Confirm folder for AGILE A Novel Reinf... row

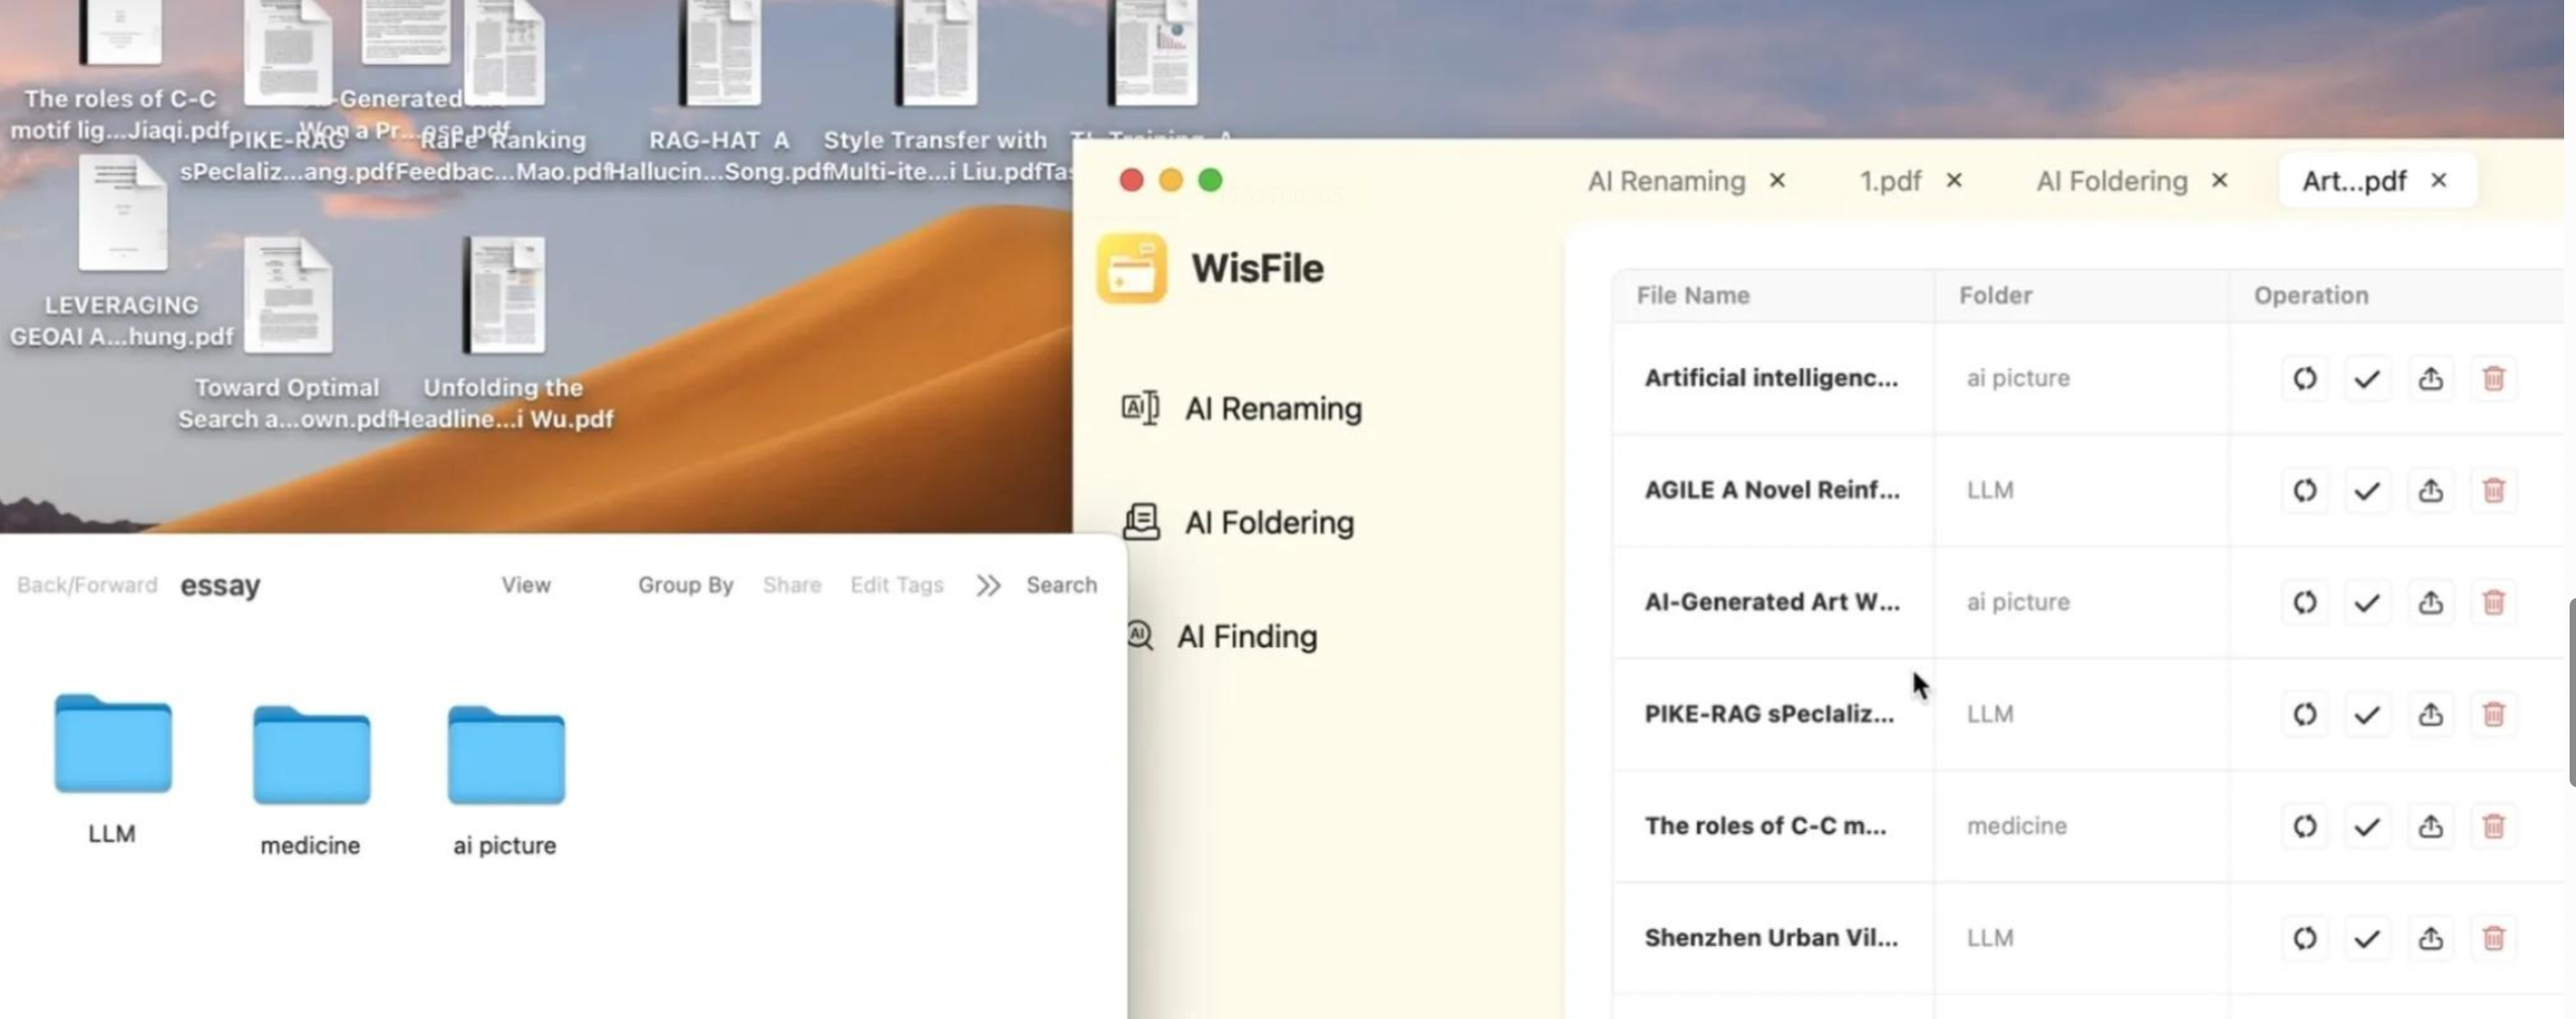pyautogui.click(x=2367, y=491)
